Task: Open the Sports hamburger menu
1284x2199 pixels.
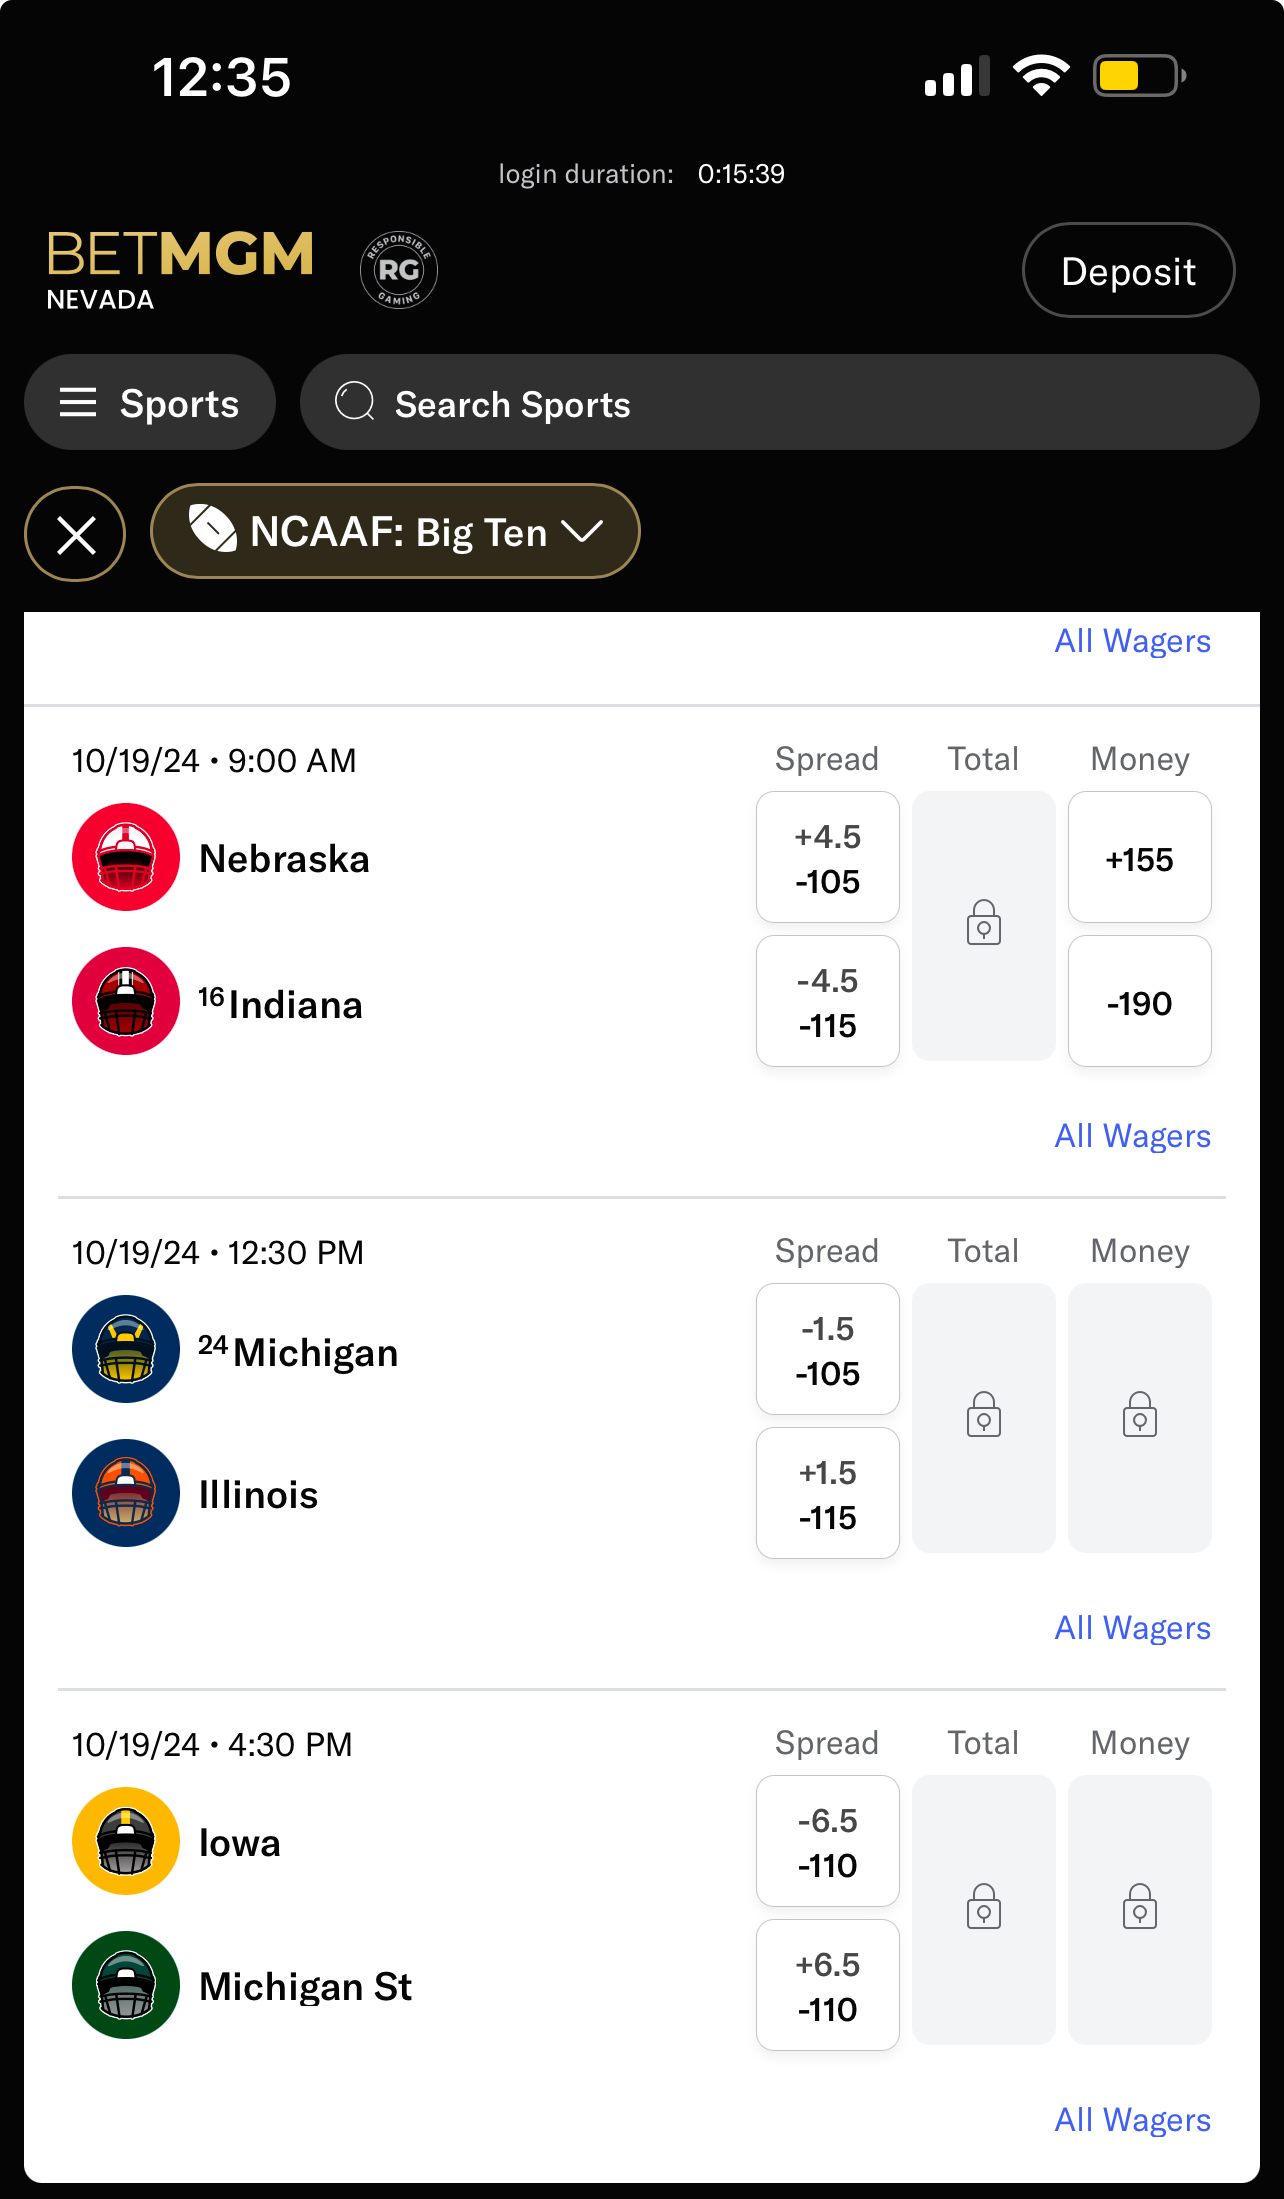Action: tap(150, 403)
